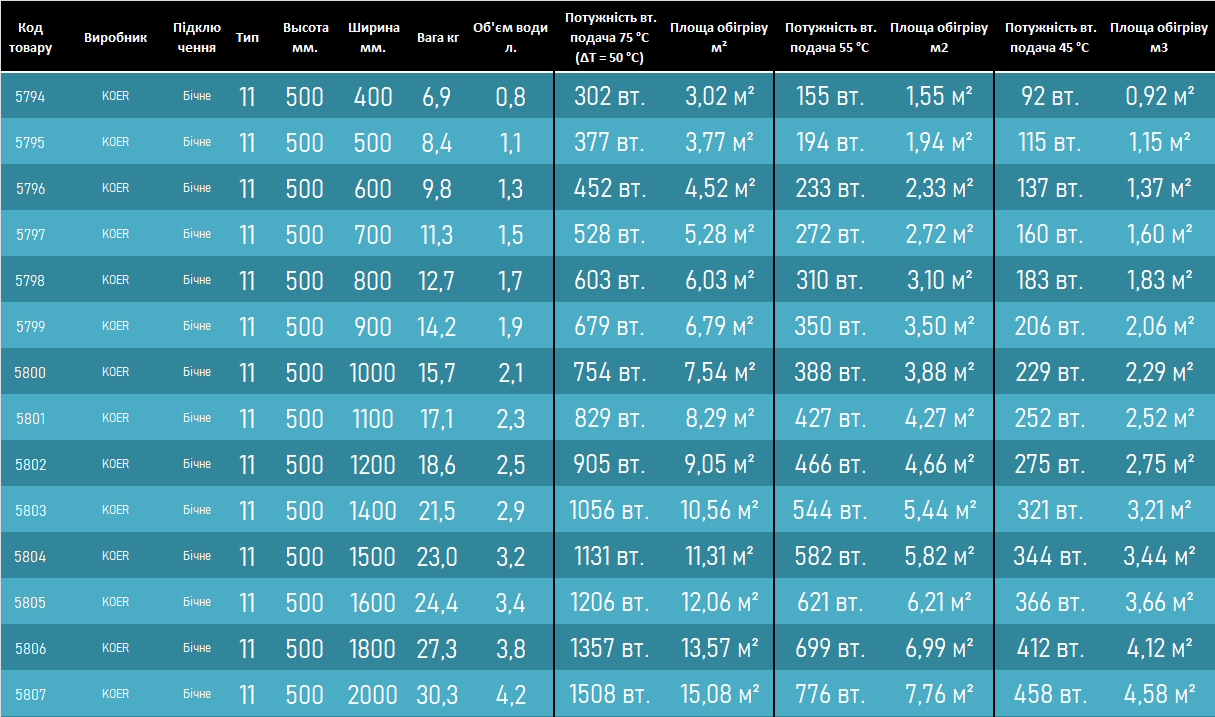1215x717 pixels.
Task: Click the 'Потужність вт. подача 45 °C' header
Action: (1050, 37)
